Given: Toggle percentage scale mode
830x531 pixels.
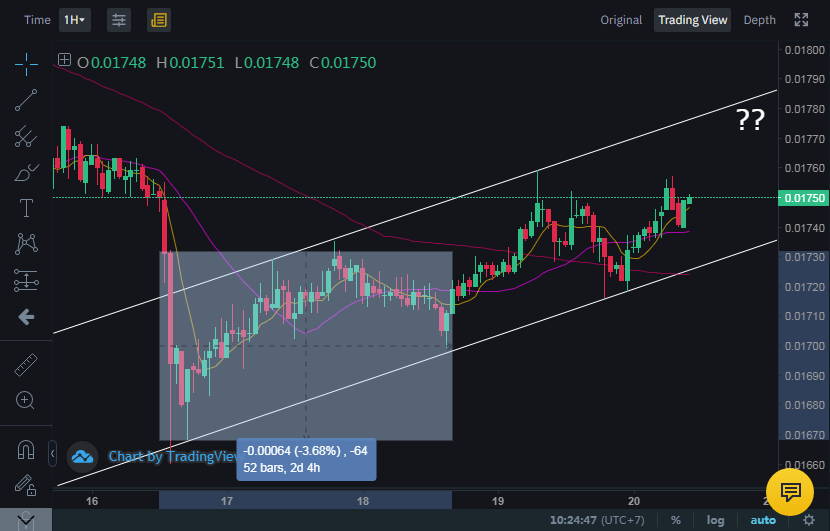Looking at the screenshot, I should (x=675, y=520).
